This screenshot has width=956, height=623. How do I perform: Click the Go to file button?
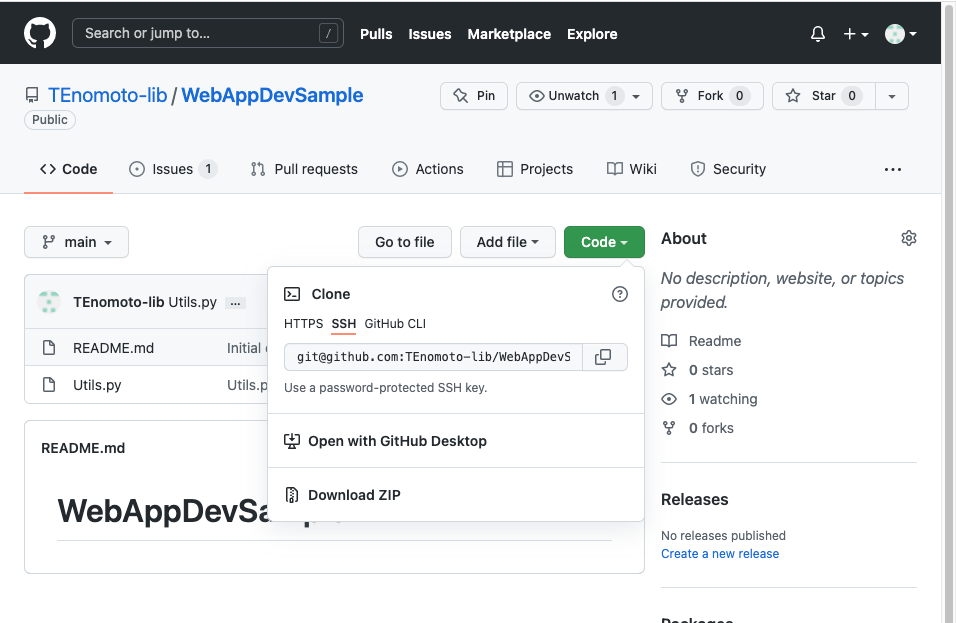click(x=405, y=242)
